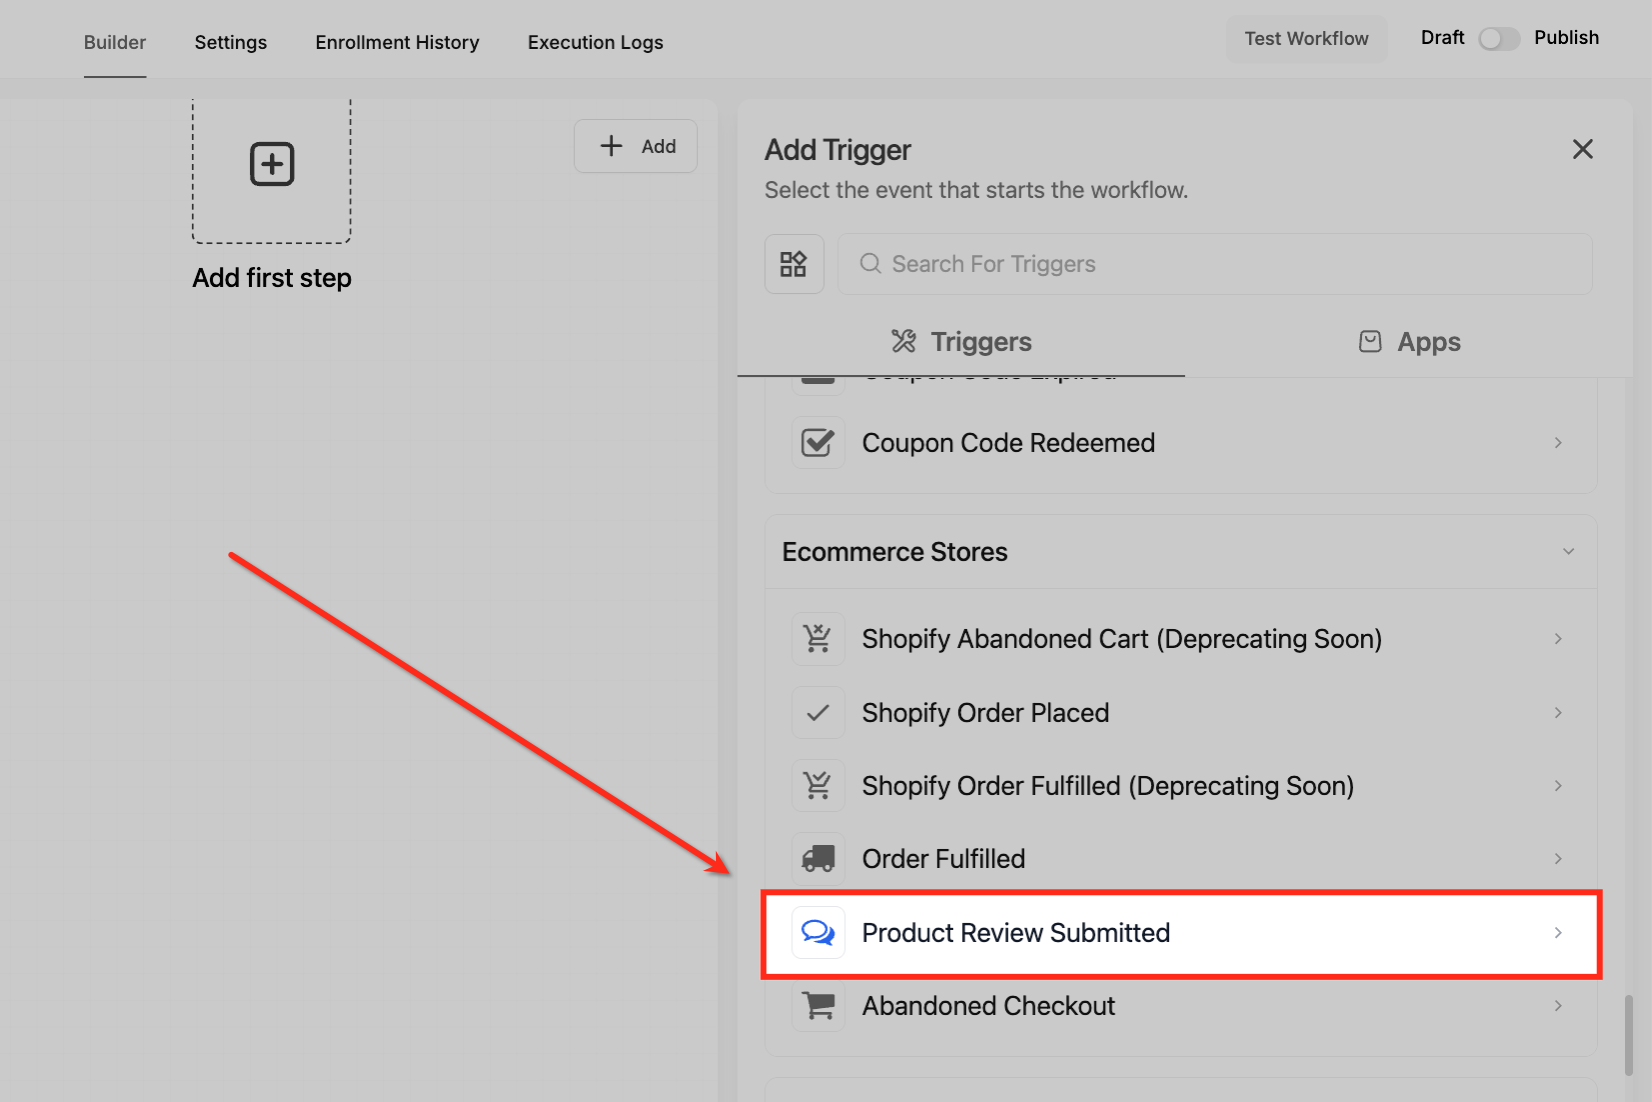Click the Publish label
Screen dimensions: 1652x1102
point(1567,38)
